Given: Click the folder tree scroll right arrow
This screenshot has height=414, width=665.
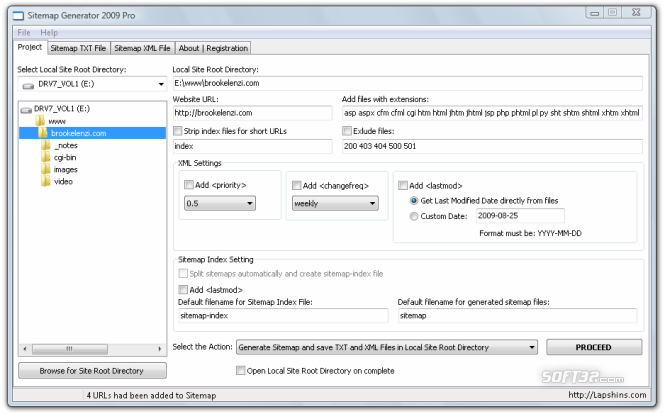Looking at the screenshot, I should [159, 349].
